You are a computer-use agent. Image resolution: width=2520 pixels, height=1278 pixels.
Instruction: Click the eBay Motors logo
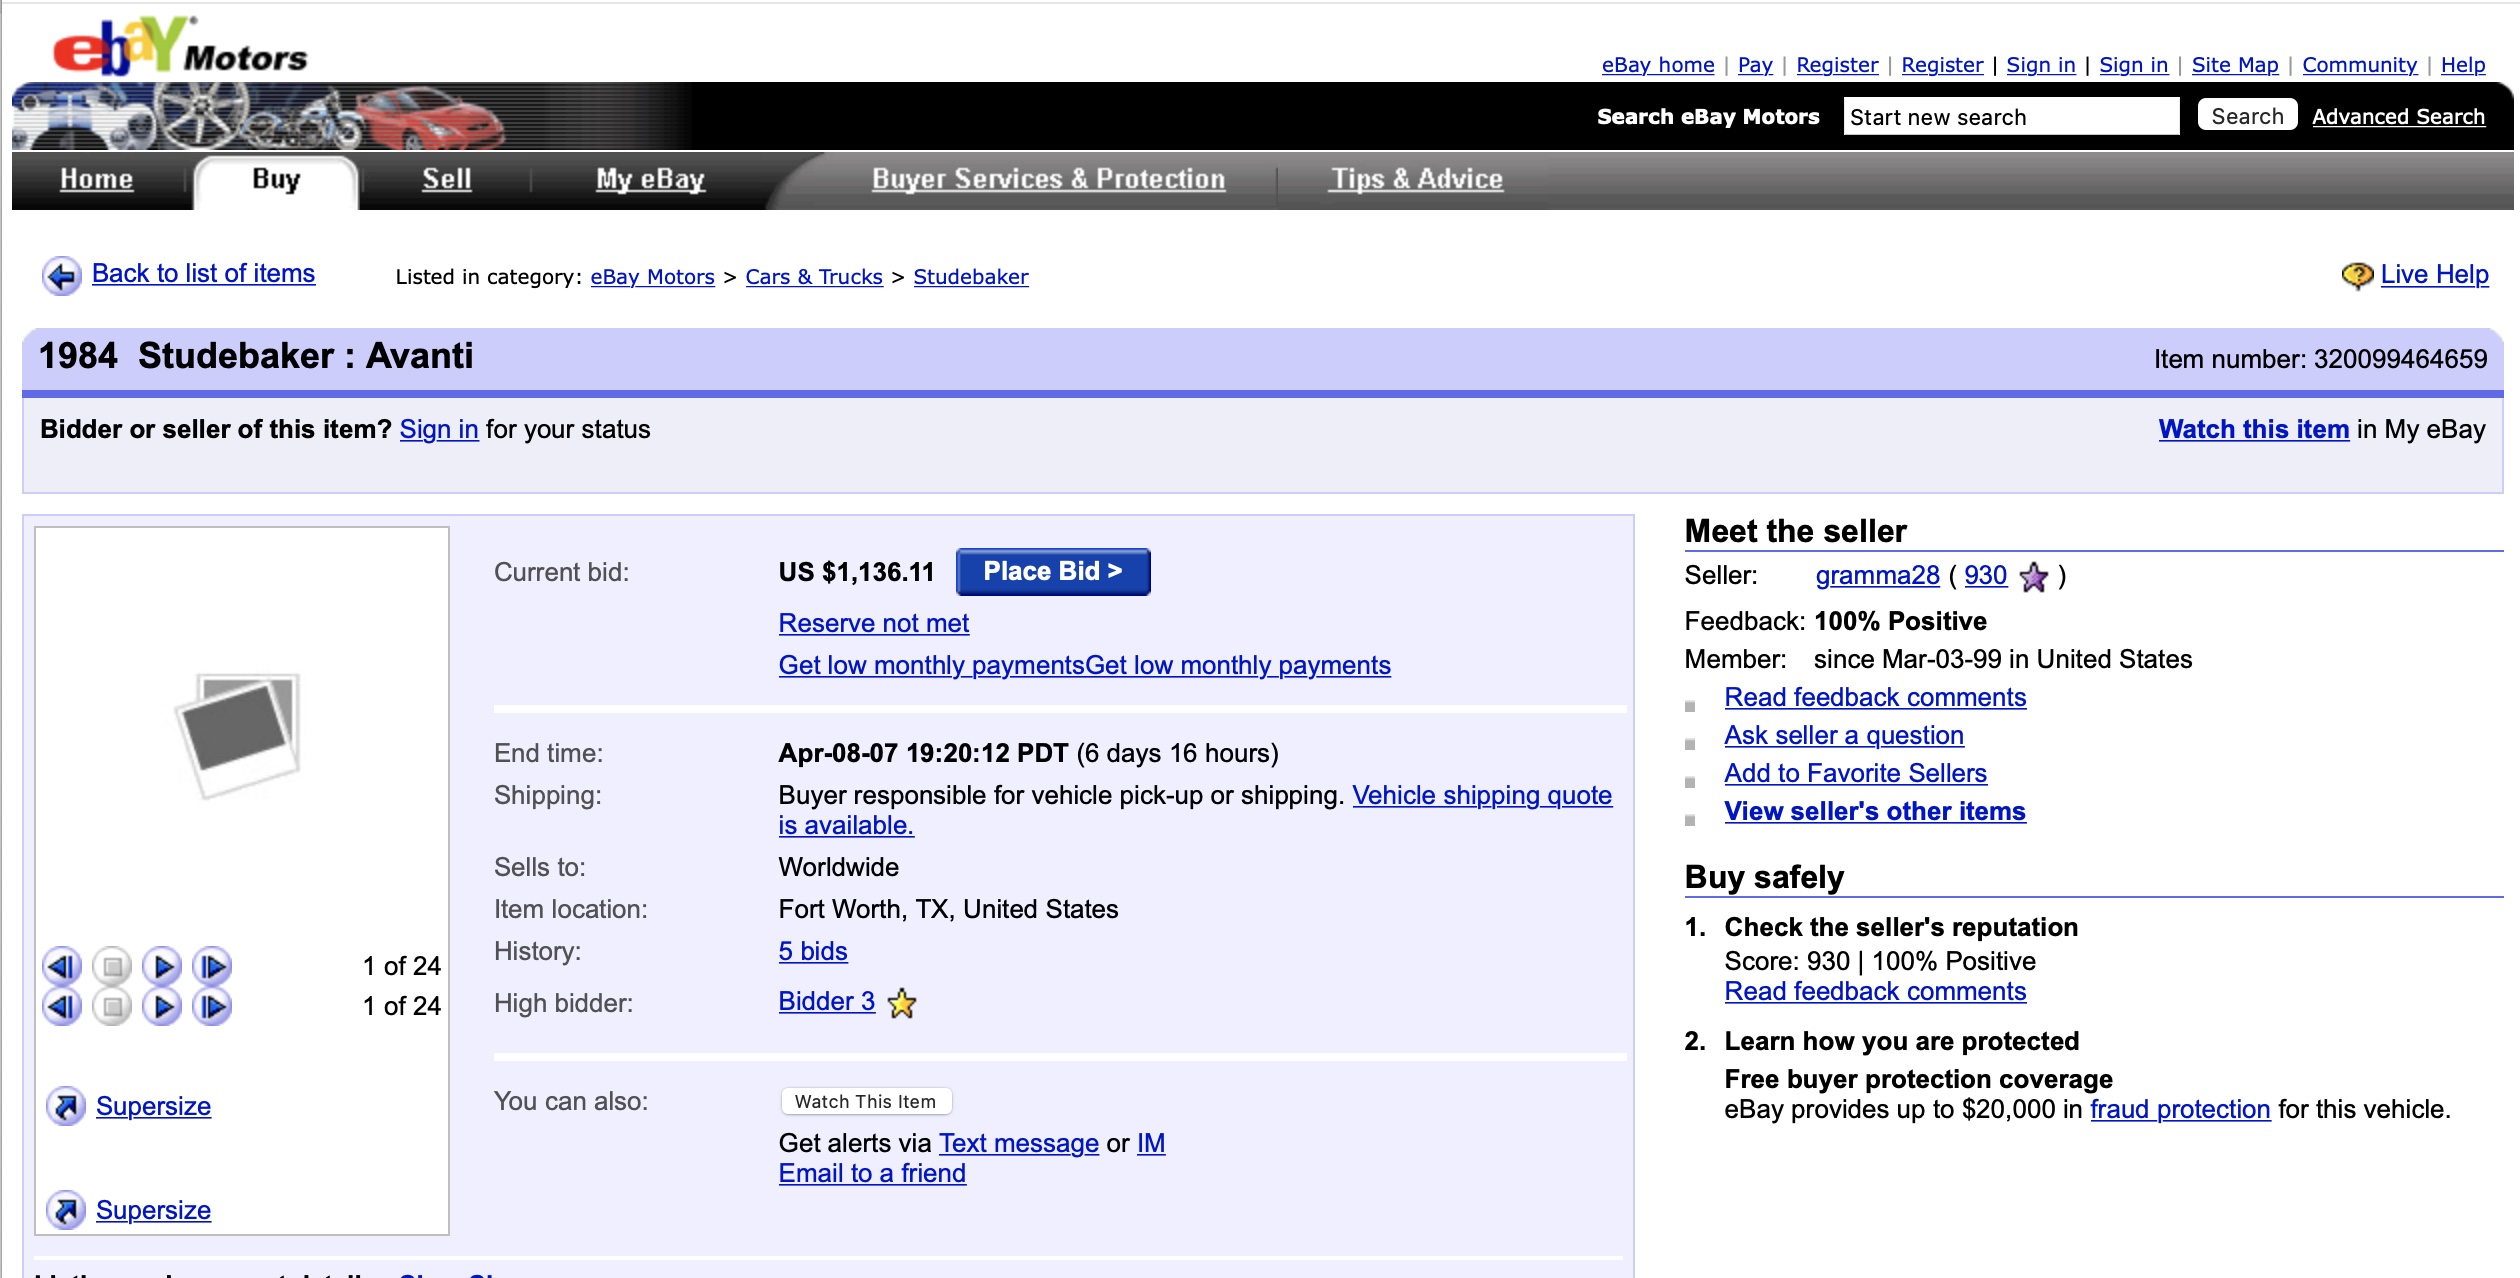click(180, 46)
